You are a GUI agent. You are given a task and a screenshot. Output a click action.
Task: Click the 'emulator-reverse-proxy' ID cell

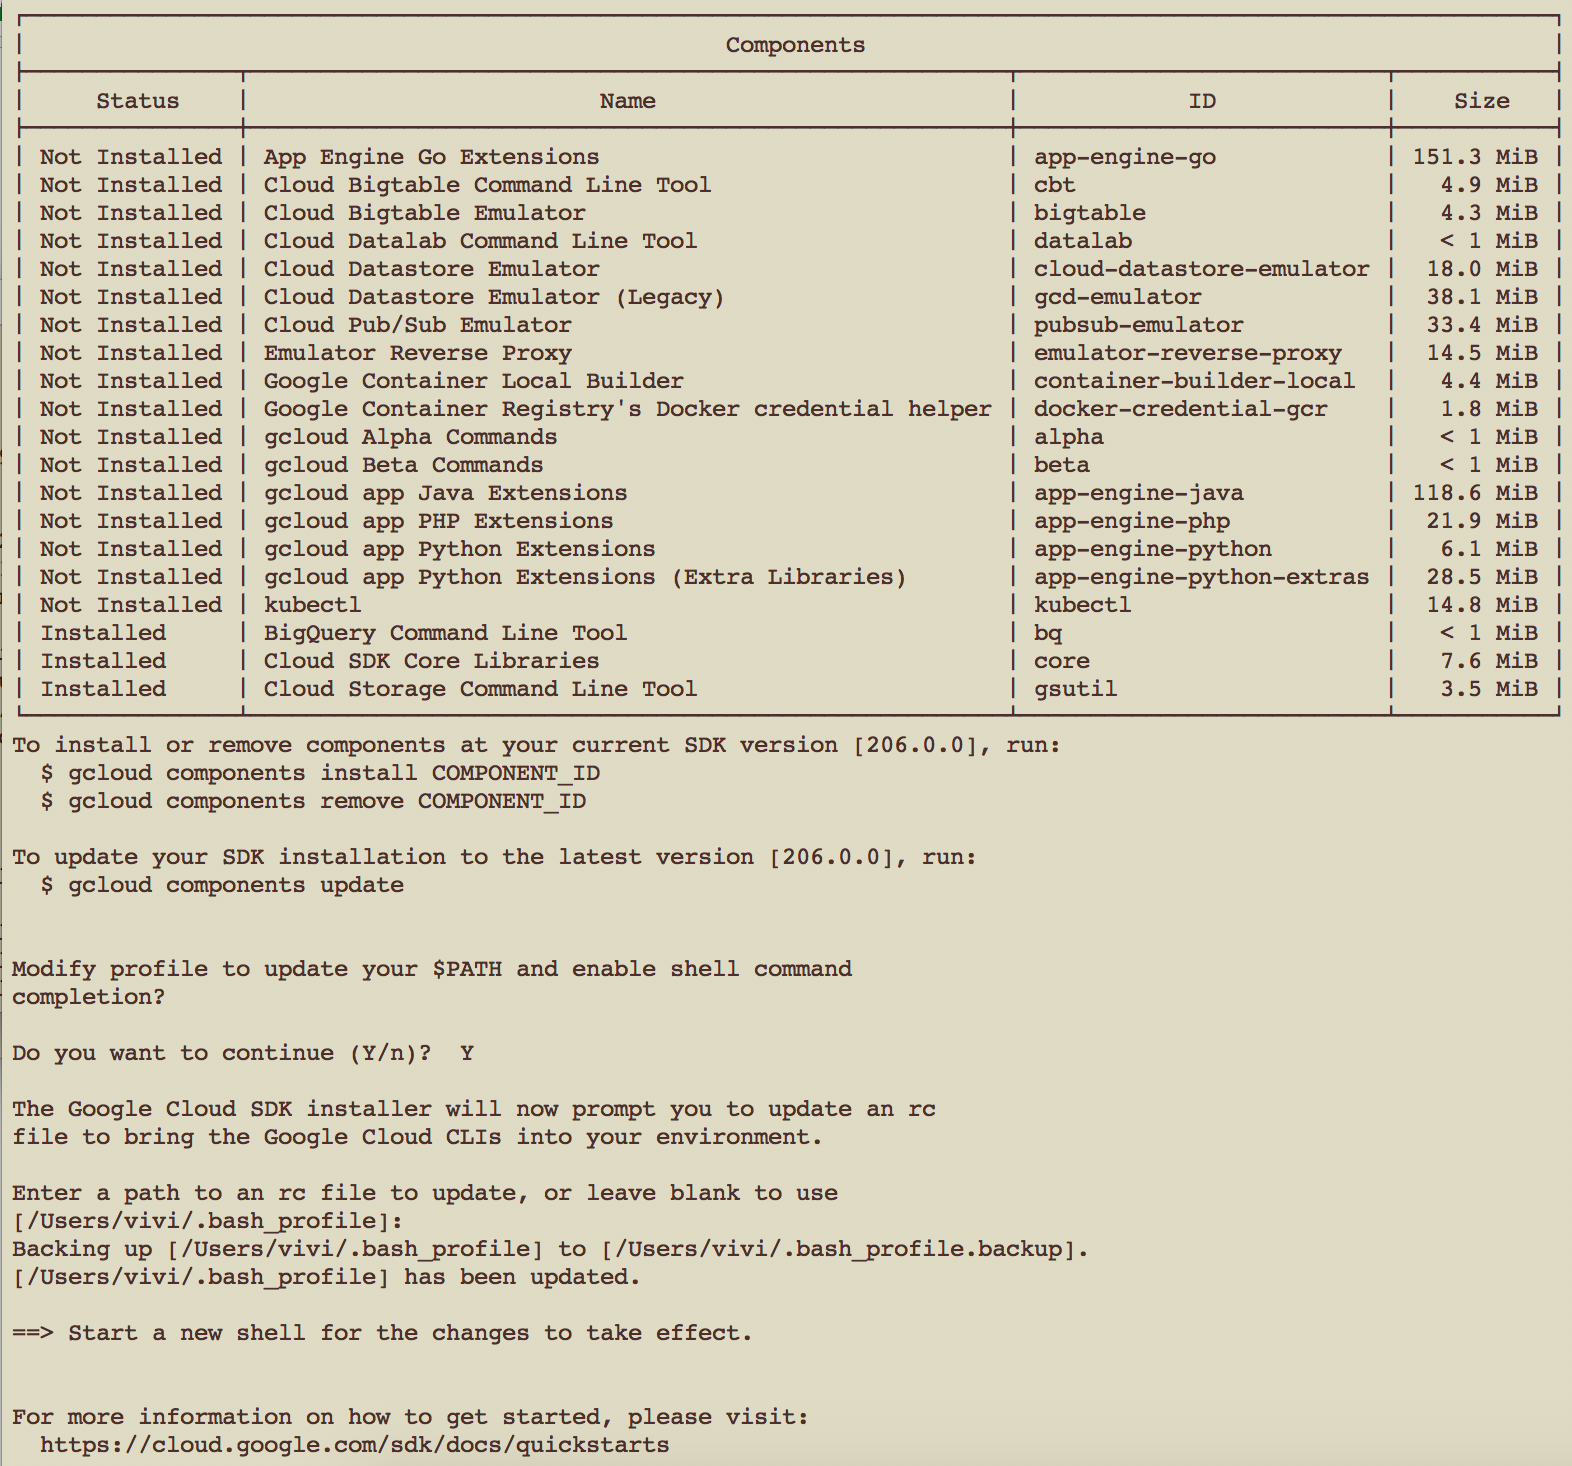(1188, 353)
